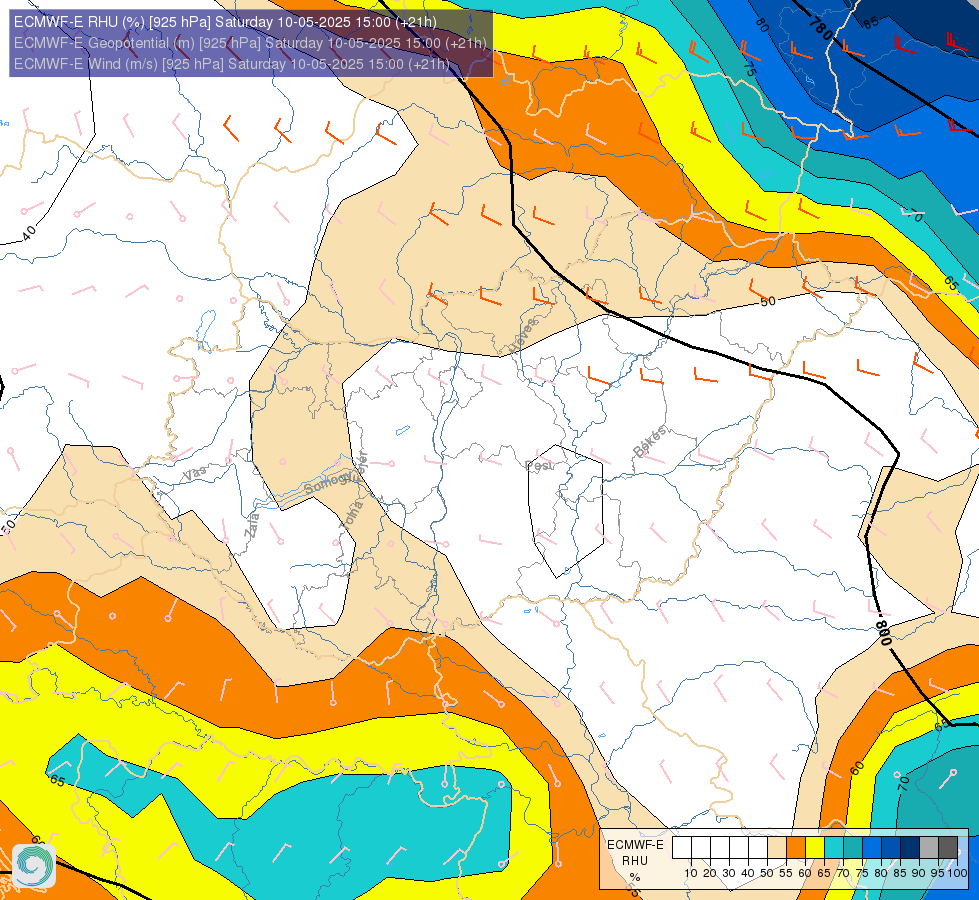979x900 pixels.
Task: Pick the orange 55–60 legend swatch
Action: point(795,847)
